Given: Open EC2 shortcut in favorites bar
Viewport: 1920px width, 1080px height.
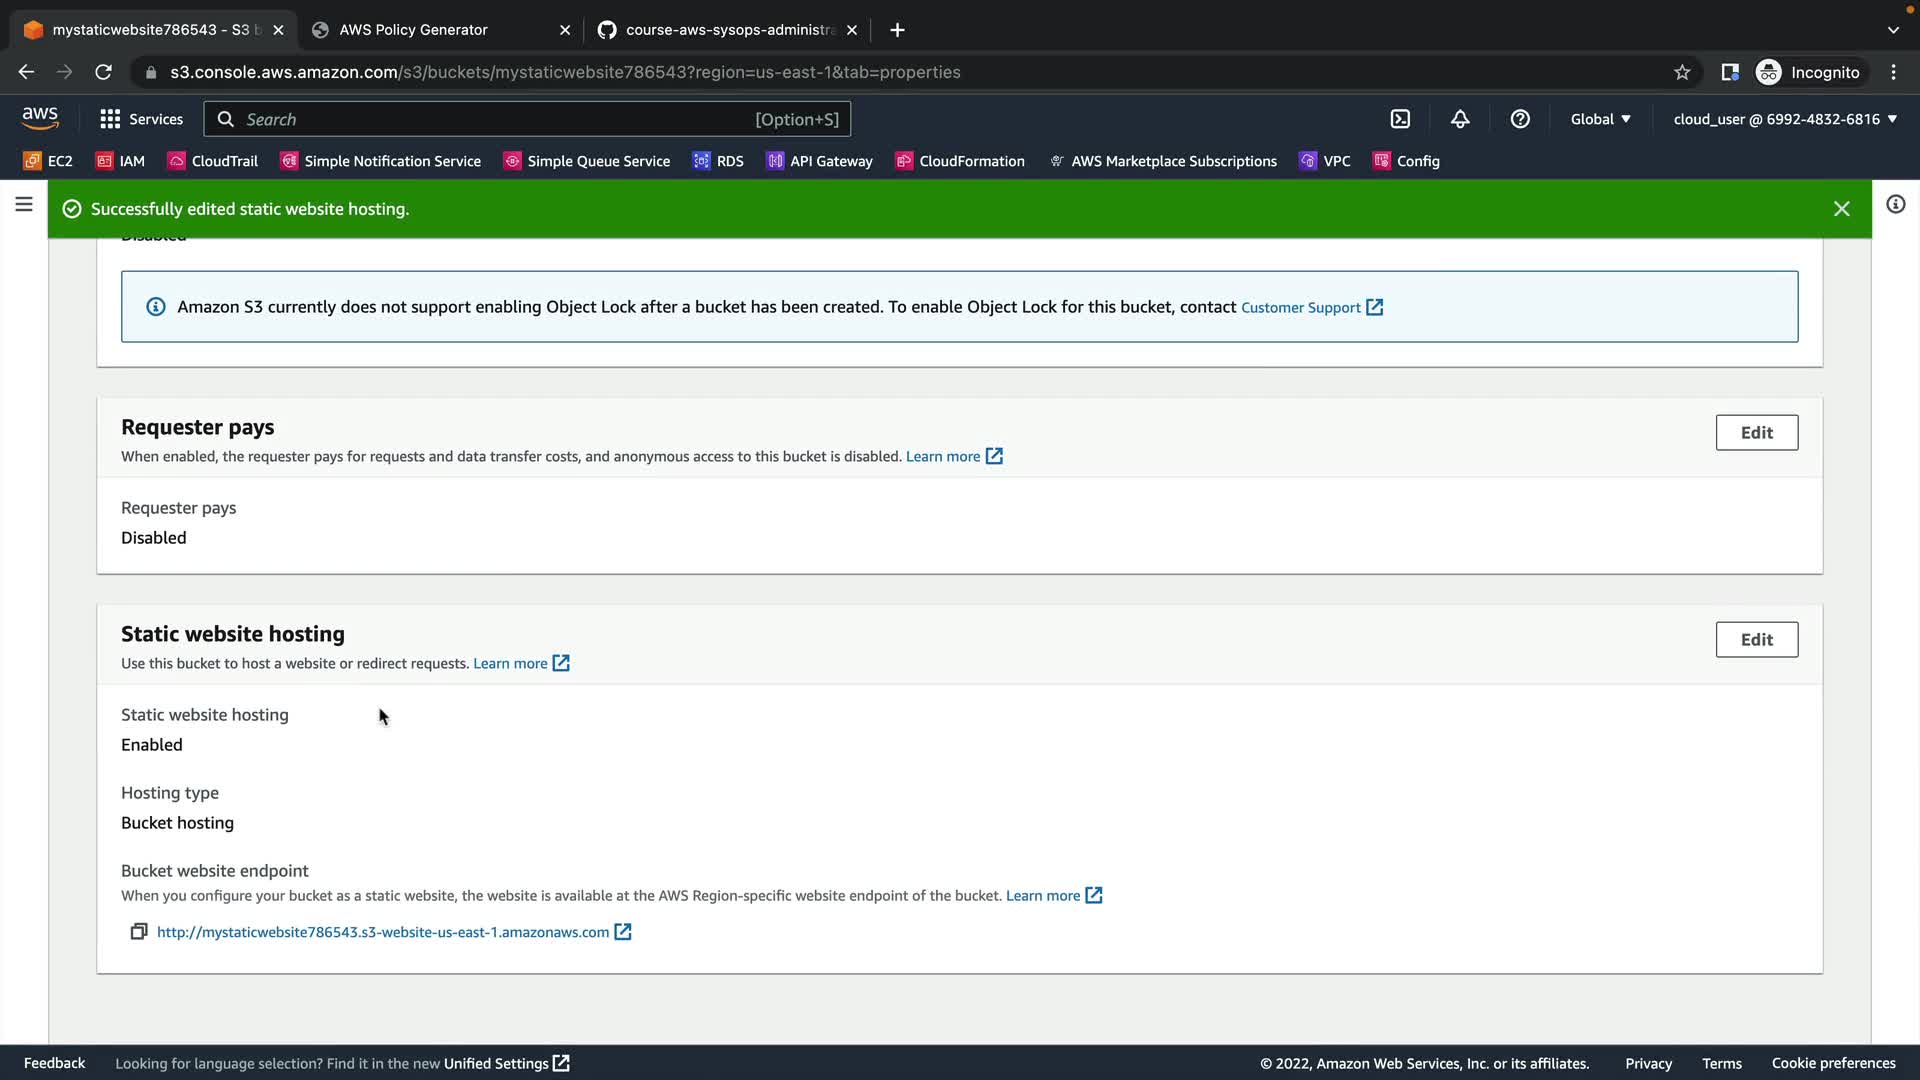Looking at the screenshot, I should 48,161.
